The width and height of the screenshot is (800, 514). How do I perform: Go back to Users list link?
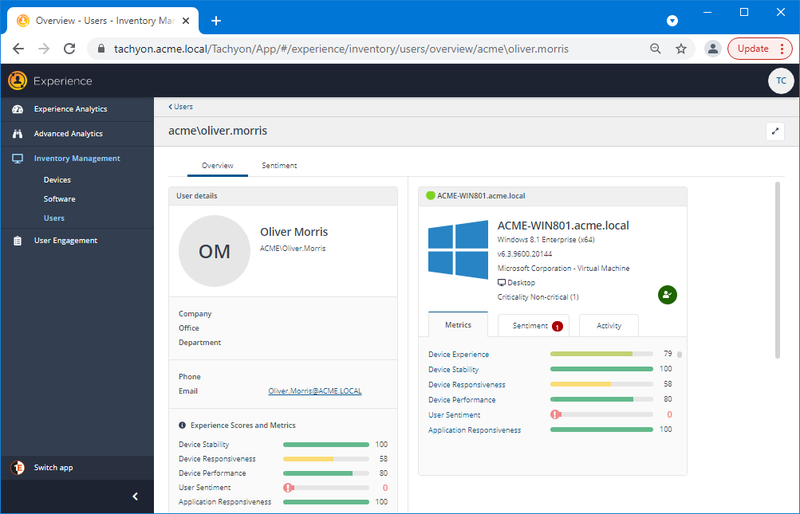[x=181, y=107]
